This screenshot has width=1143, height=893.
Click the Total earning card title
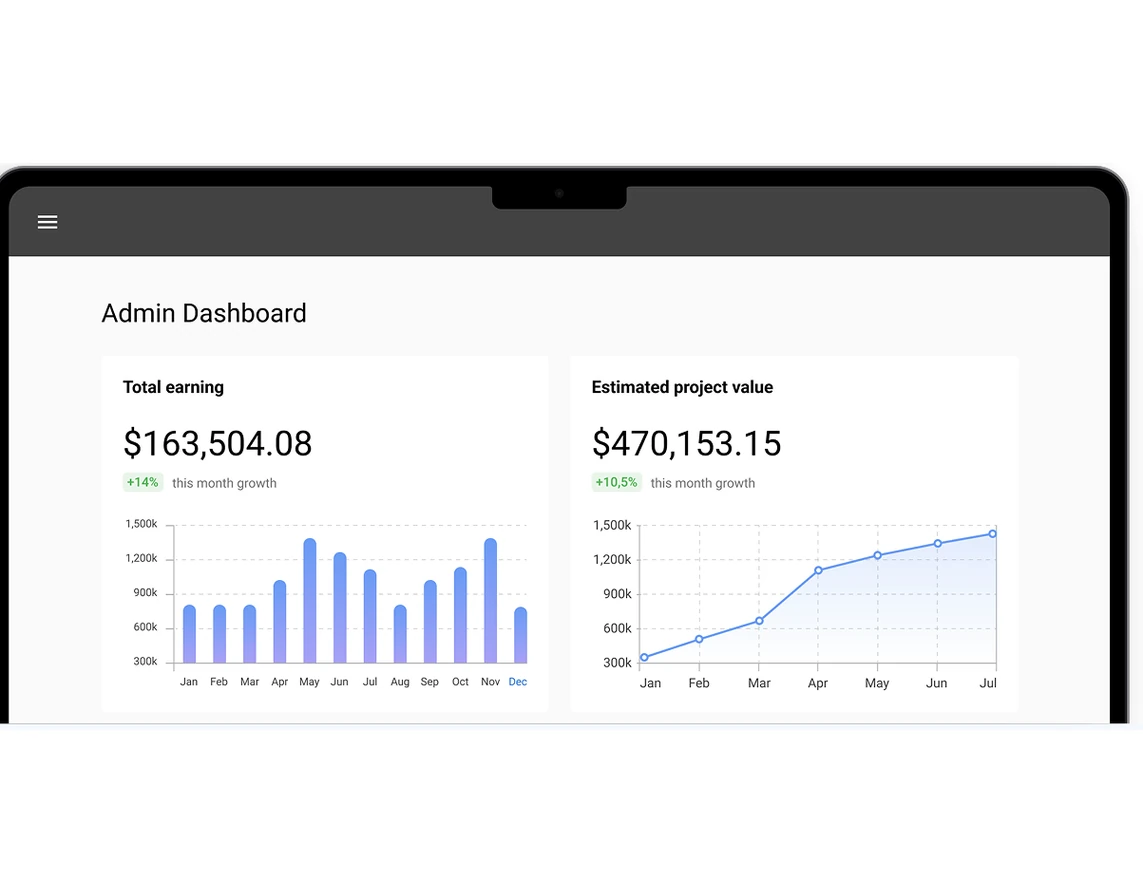click(173, 387)
